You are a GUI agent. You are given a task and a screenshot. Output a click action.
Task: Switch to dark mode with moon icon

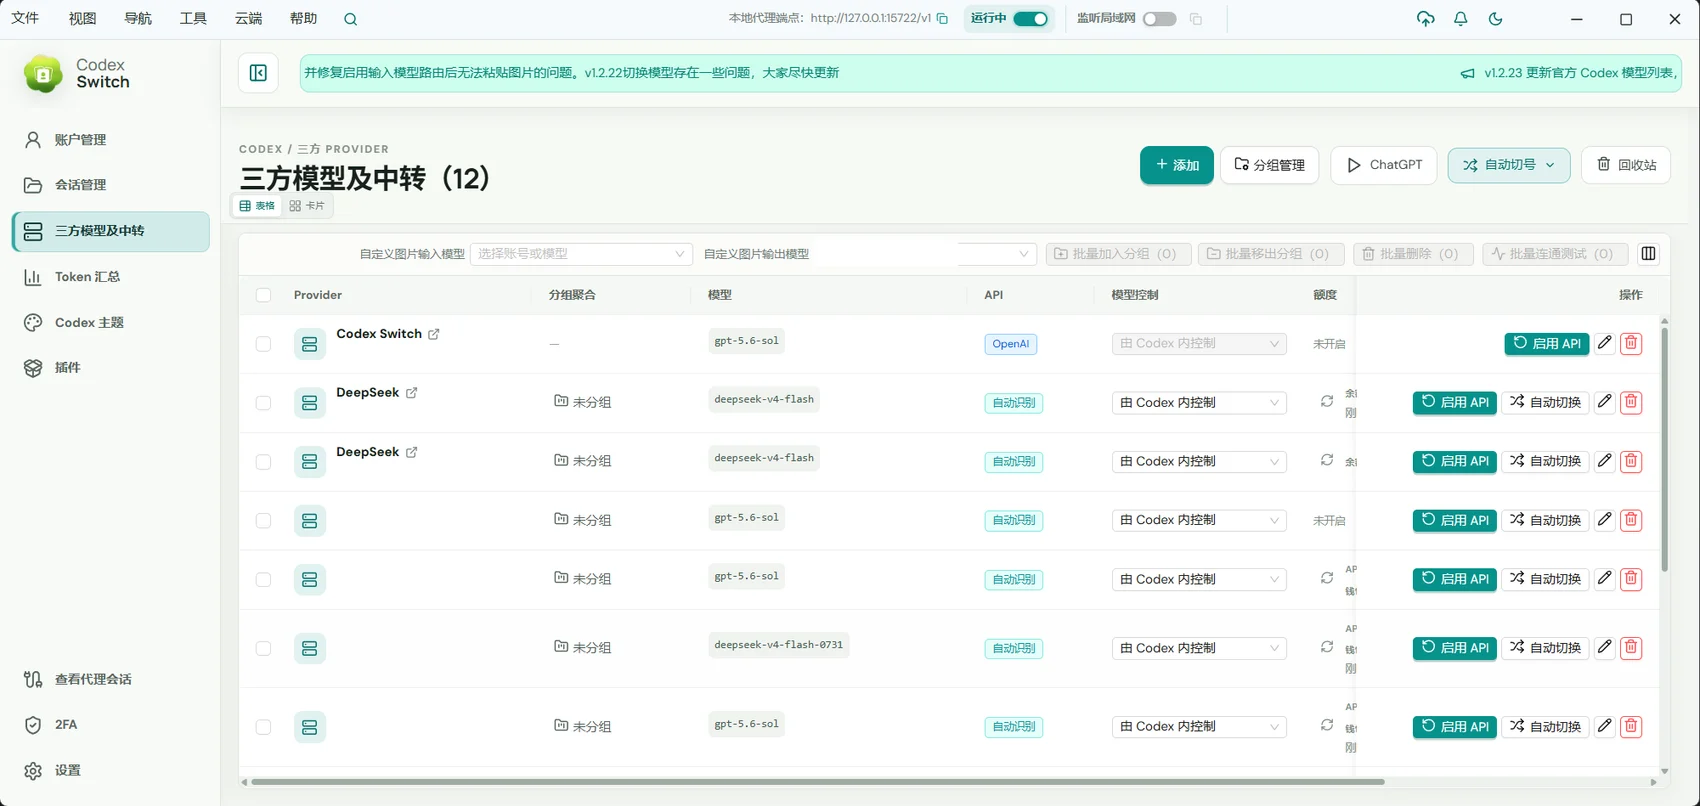tap(1496, 19)
